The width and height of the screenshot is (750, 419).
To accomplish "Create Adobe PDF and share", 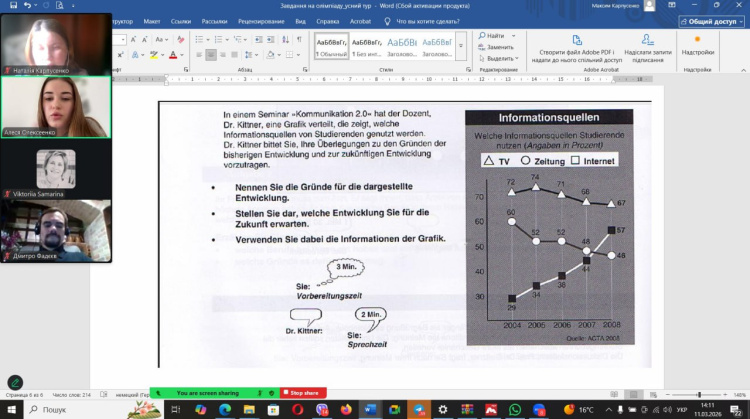I will point(576,49).
